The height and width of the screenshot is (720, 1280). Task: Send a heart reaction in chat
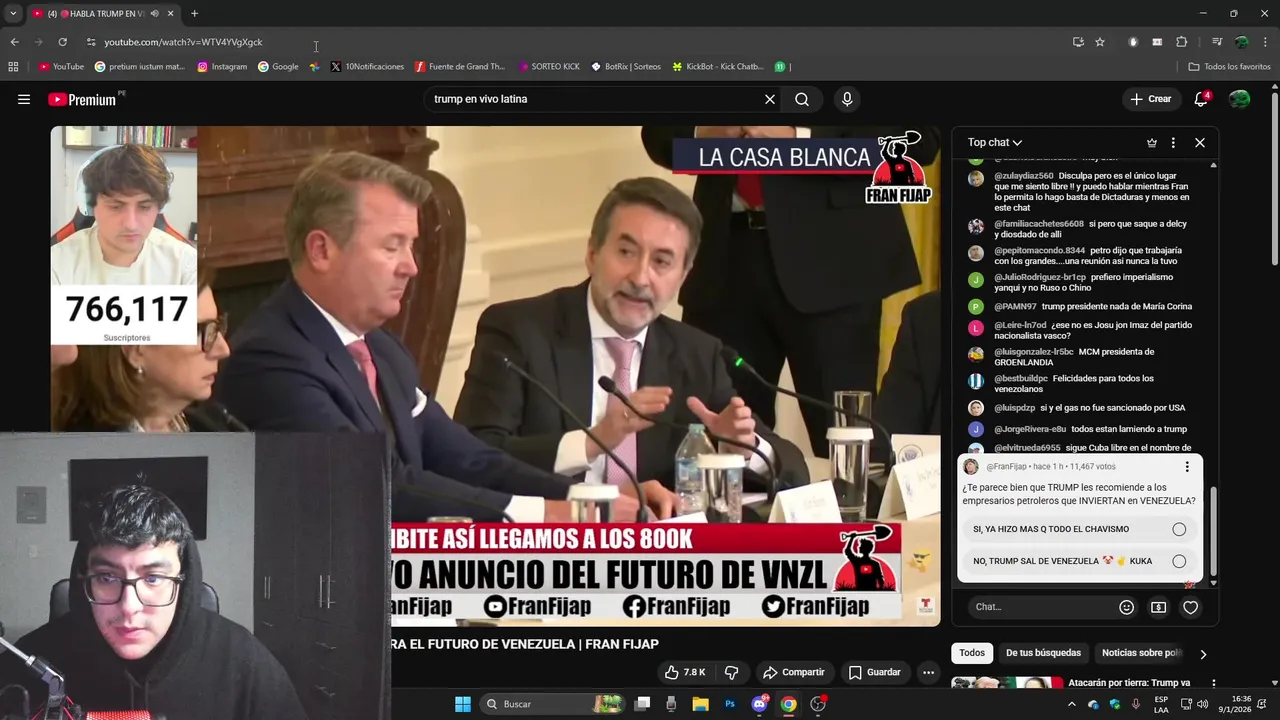click(1190, 607)
